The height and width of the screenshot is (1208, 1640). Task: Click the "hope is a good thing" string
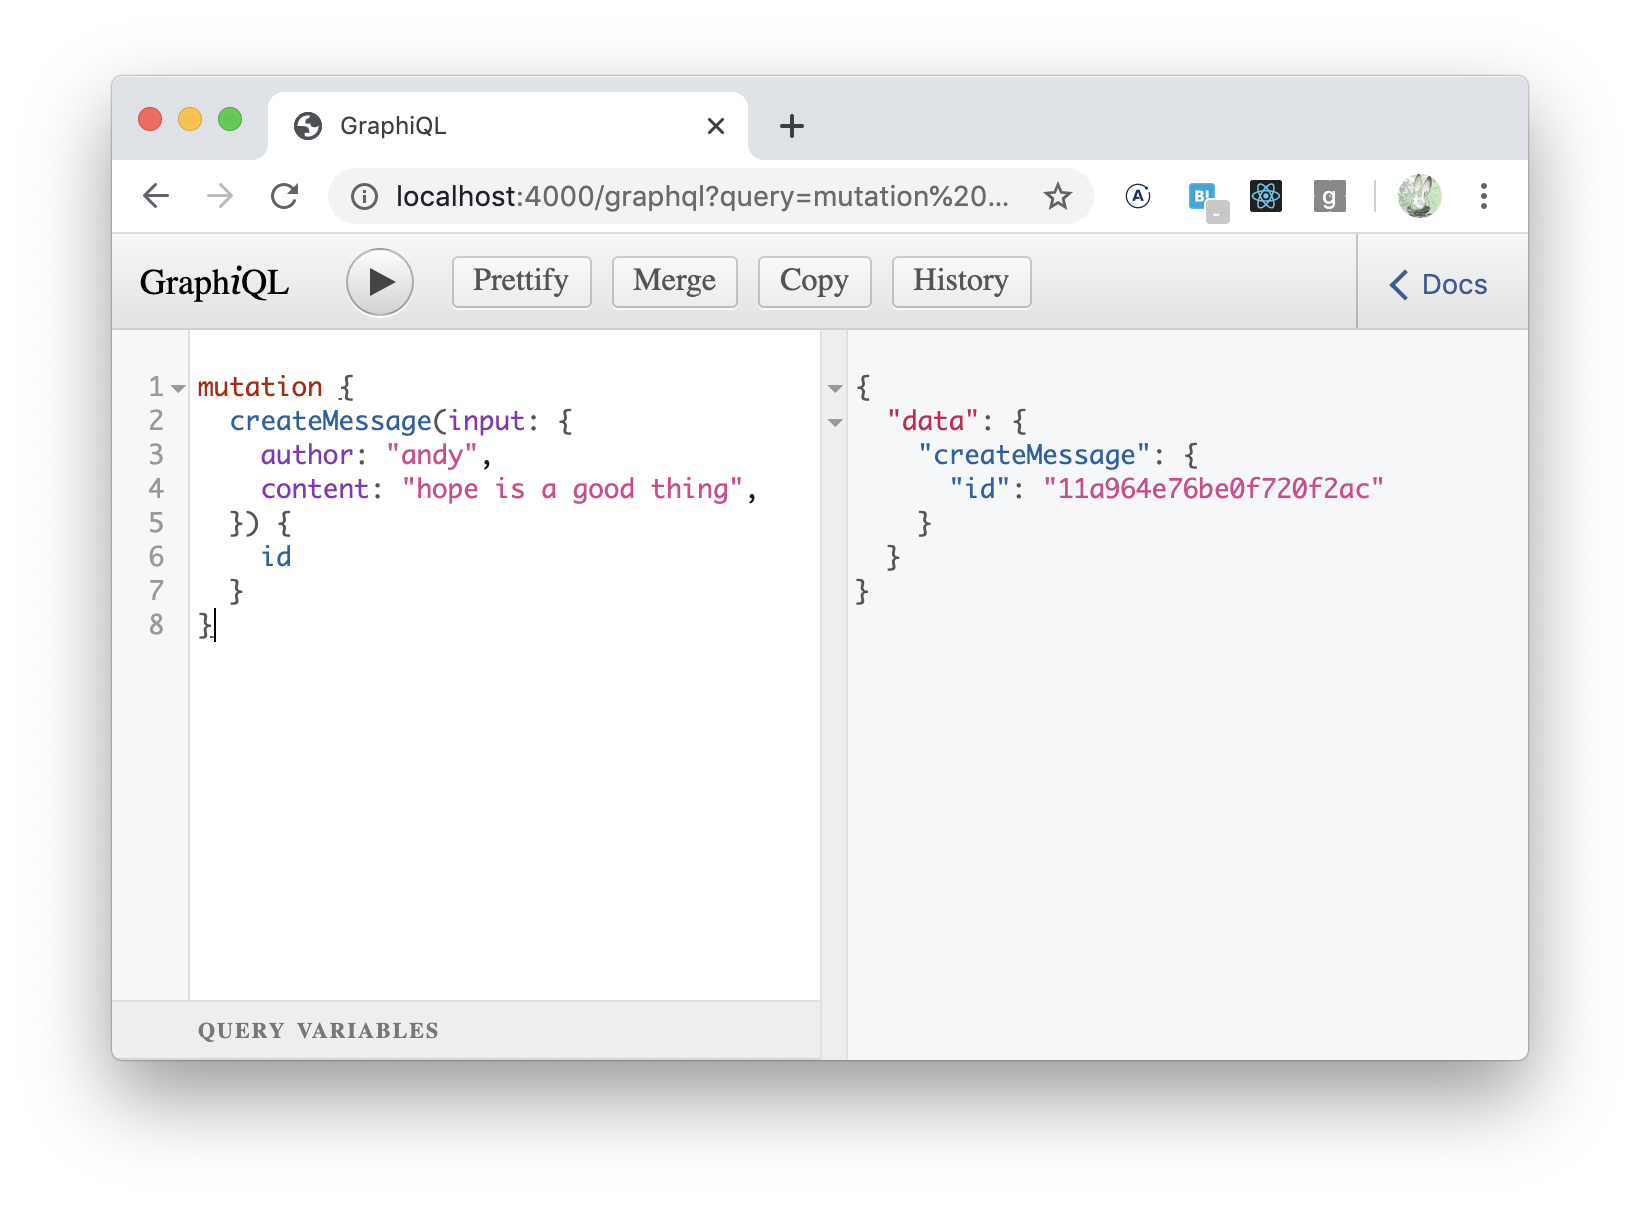pos(573,489)
